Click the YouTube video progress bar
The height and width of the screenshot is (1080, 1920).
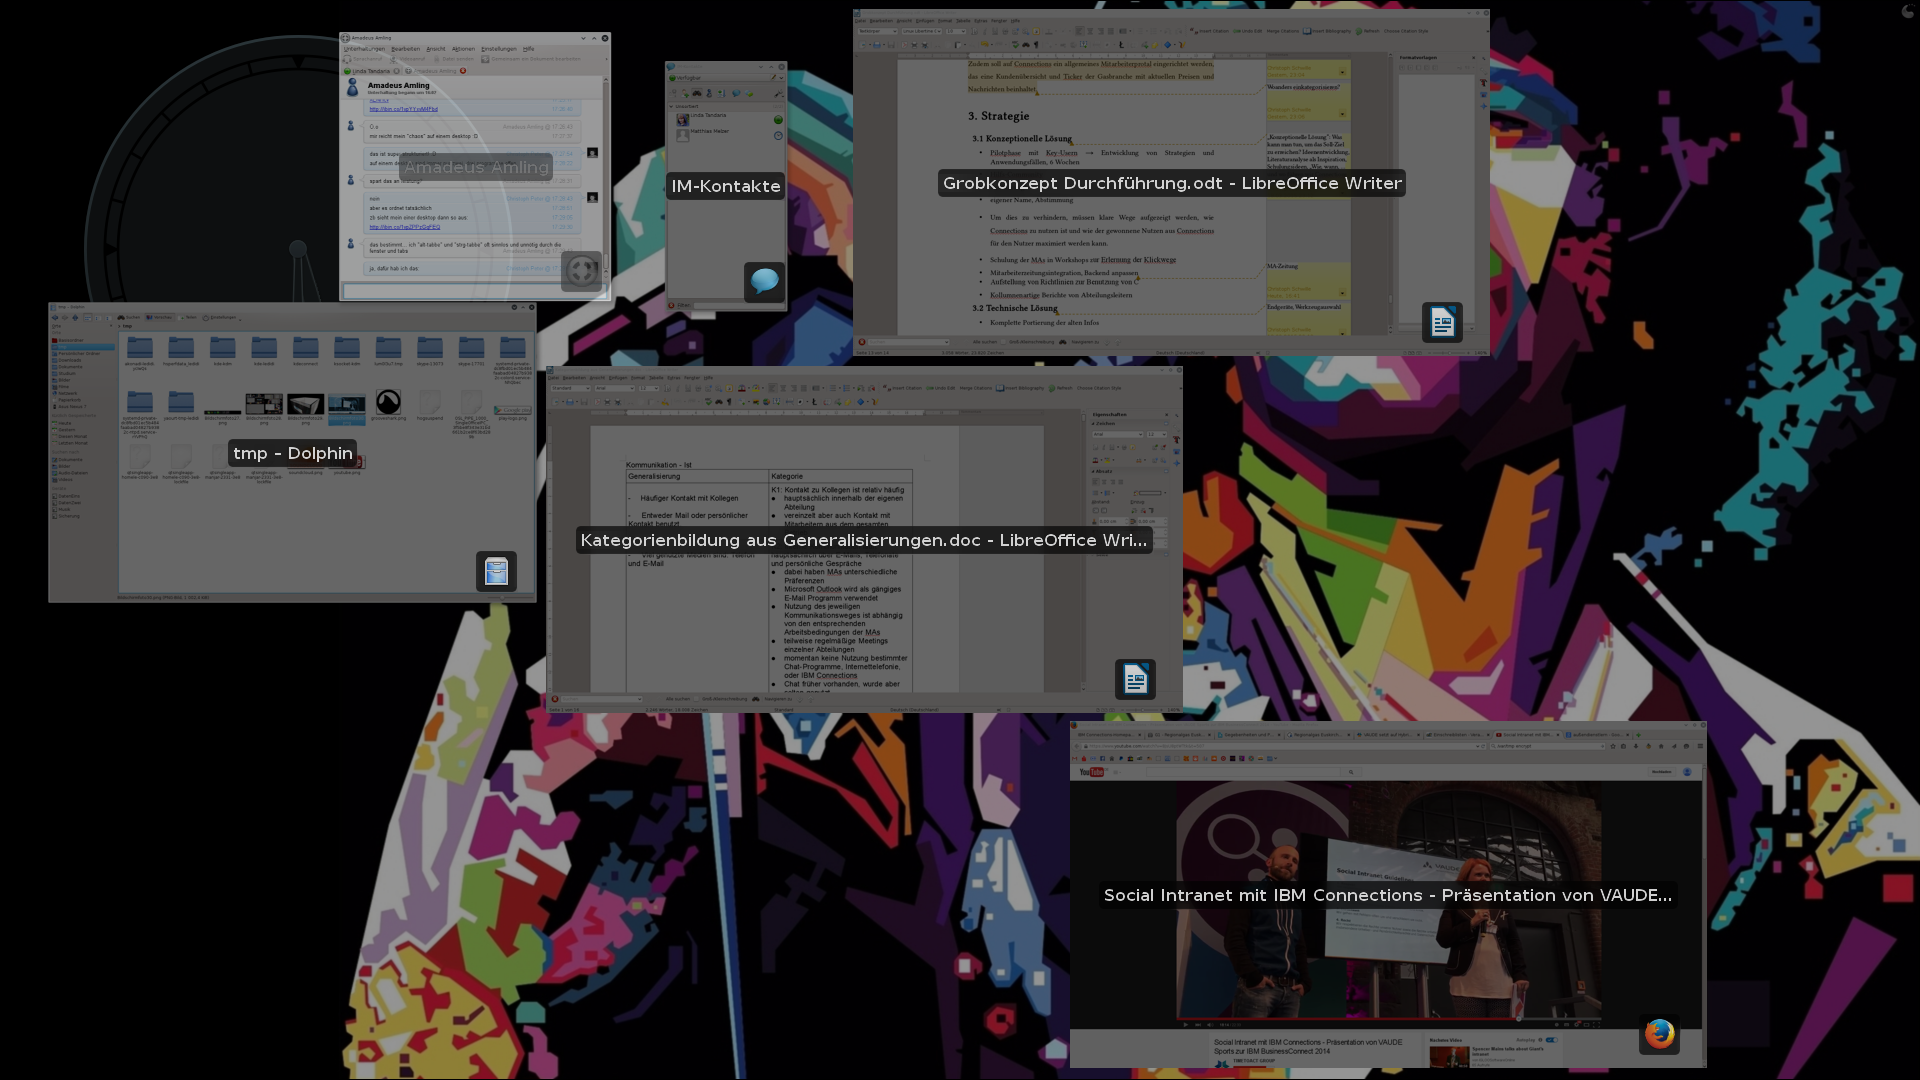pos(1388,1019)
